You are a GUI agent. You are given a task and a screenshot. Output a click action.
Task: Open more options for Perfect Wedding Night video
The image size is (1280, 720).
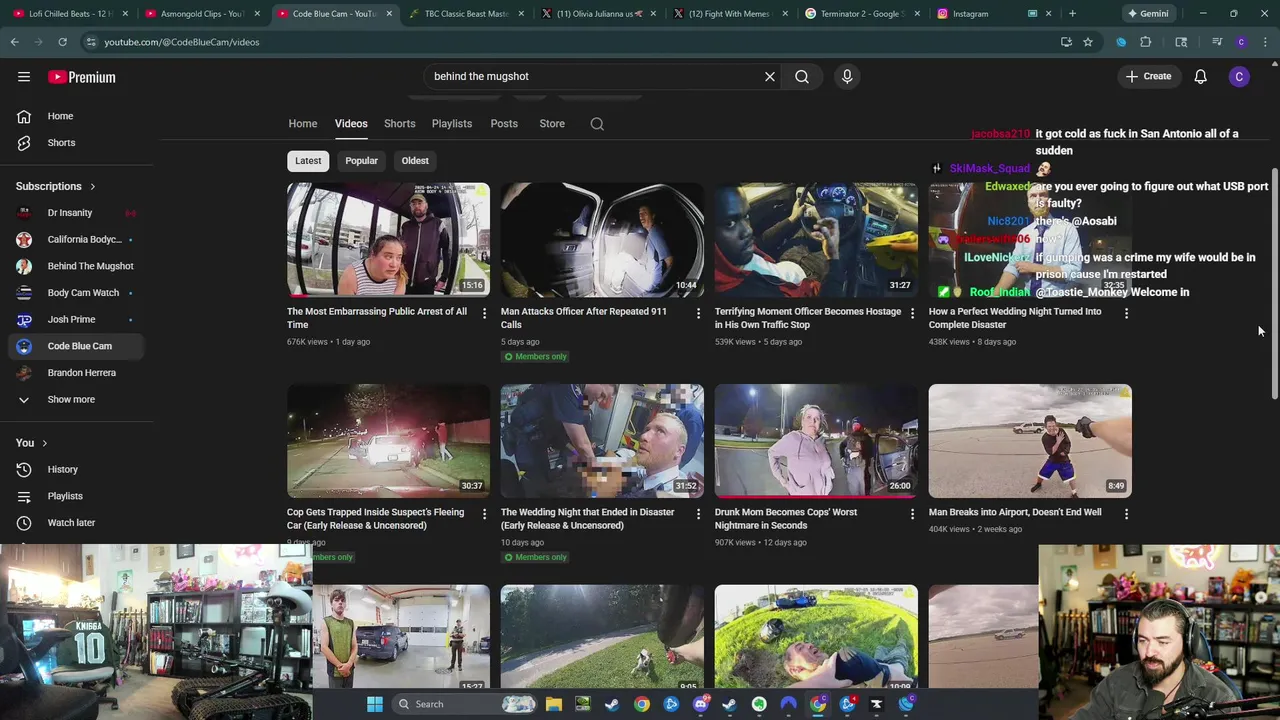(1126, 313)
